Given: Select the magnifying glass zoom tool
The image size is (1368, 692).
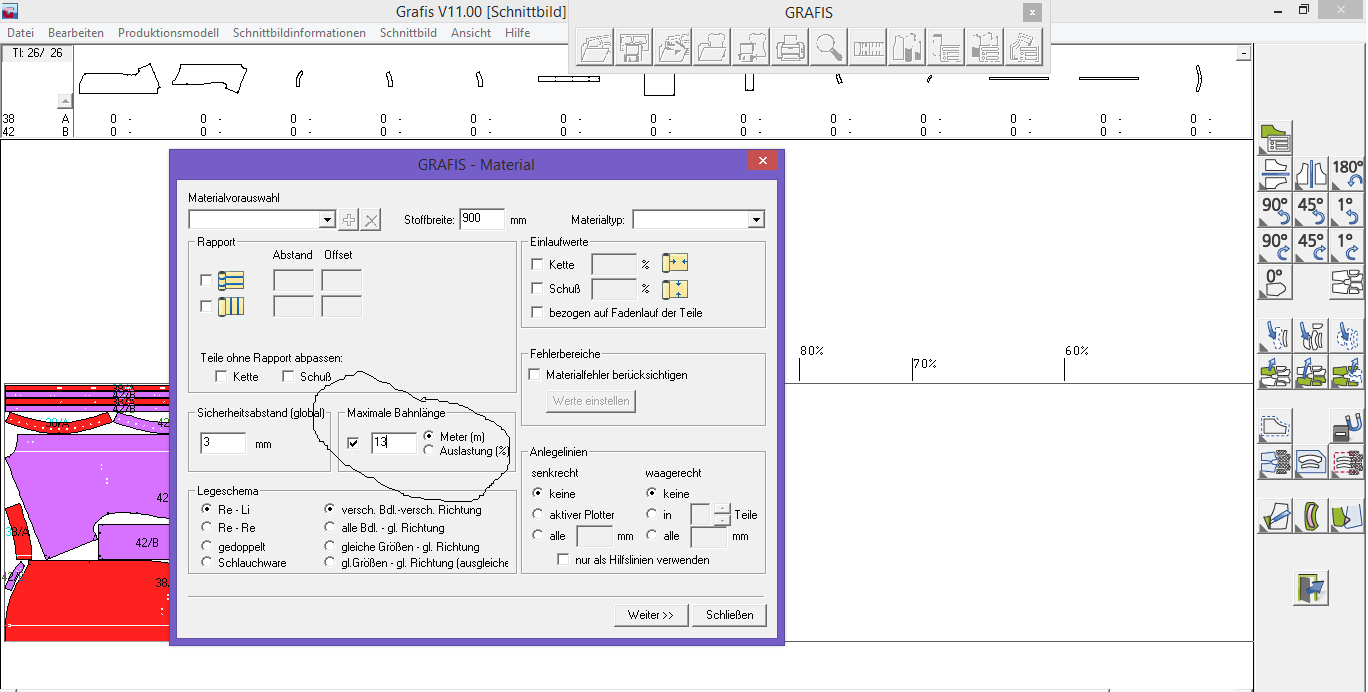Looking at the screenshot, I should coord(829,47).
